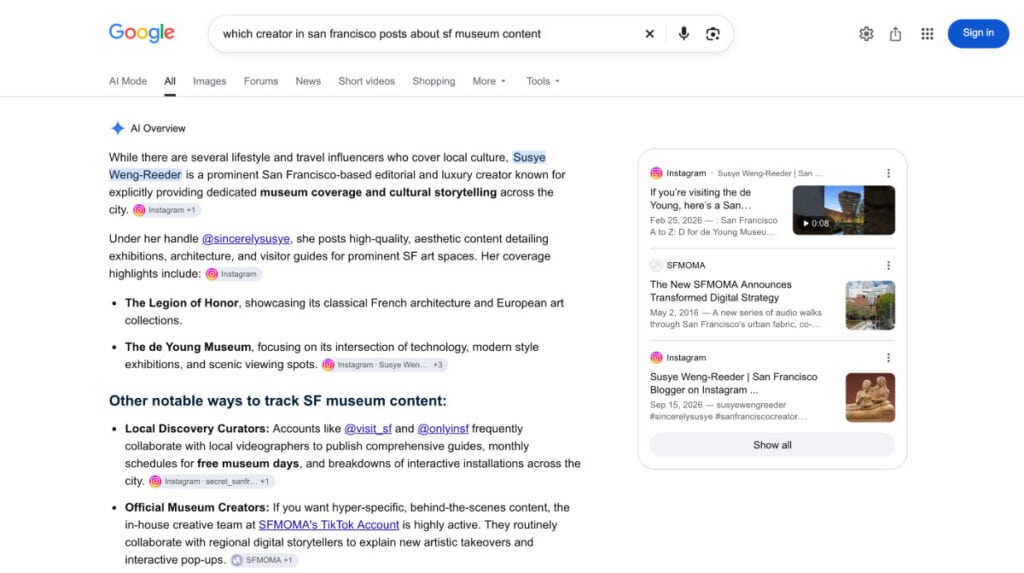
Task: Select the All tab
Action: coord(170,81)
